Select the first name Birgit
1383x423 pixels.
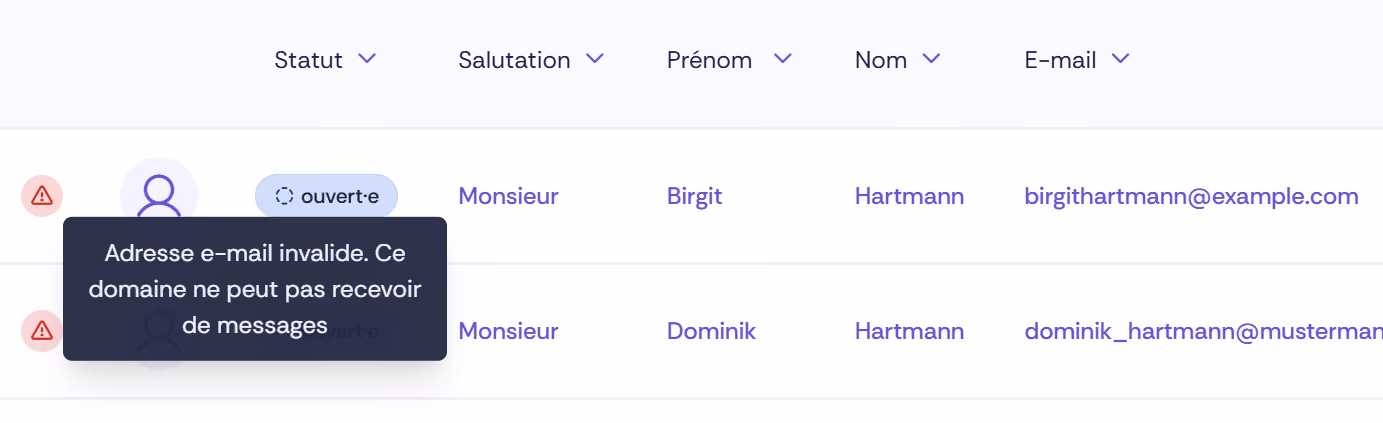coord(695,196)
